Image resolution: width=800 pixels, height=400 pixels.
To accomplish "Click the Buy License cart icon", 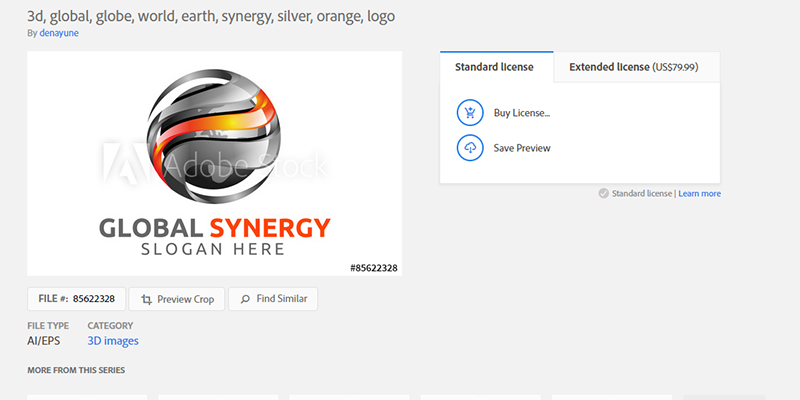I will [x=470, y=113].
